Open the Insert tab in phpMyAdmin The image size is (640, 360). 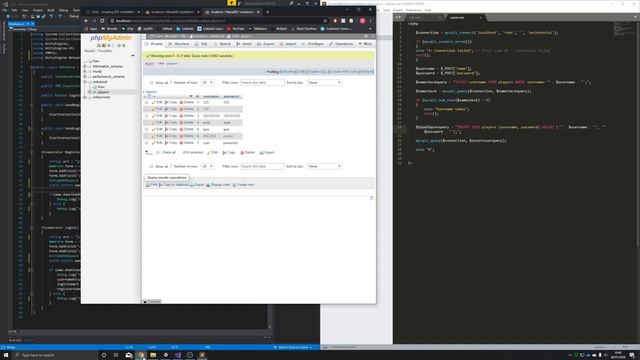tap(244, 44)
